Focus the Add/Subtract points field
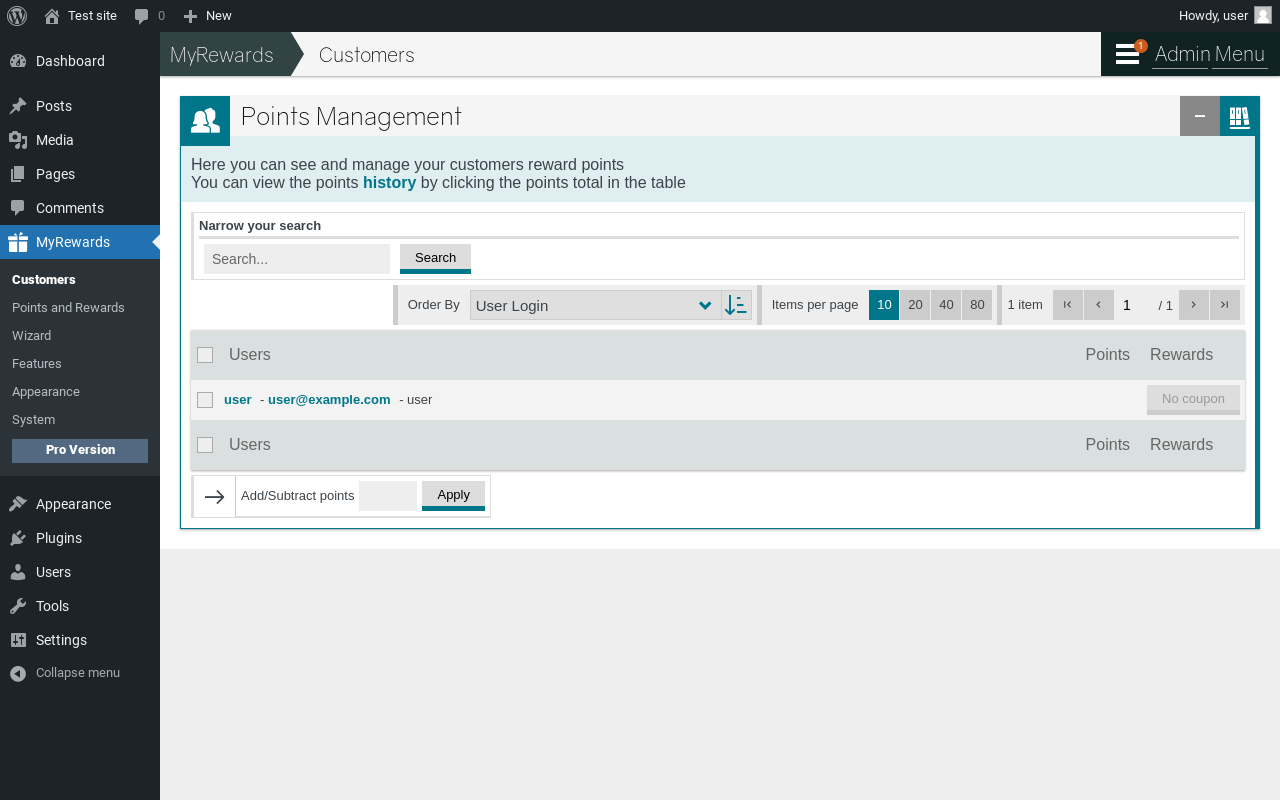This screenshot has height=800, width=1280. pyautogui.click(x=388, y=496)
